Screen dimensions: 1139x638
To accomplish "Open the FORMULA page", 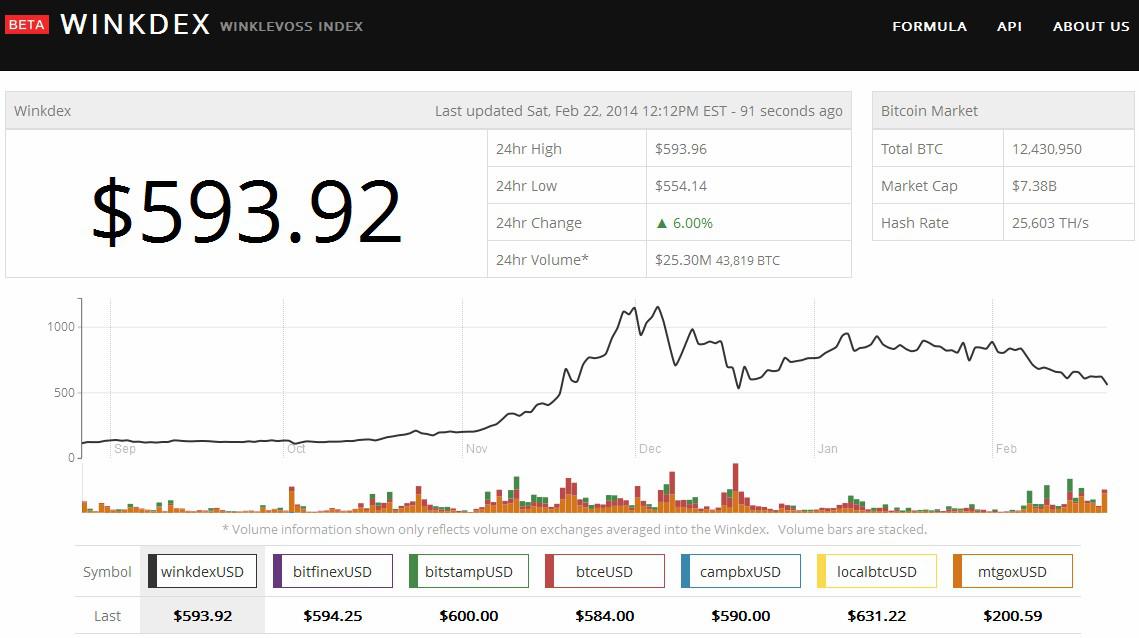I will pos(929,26).
